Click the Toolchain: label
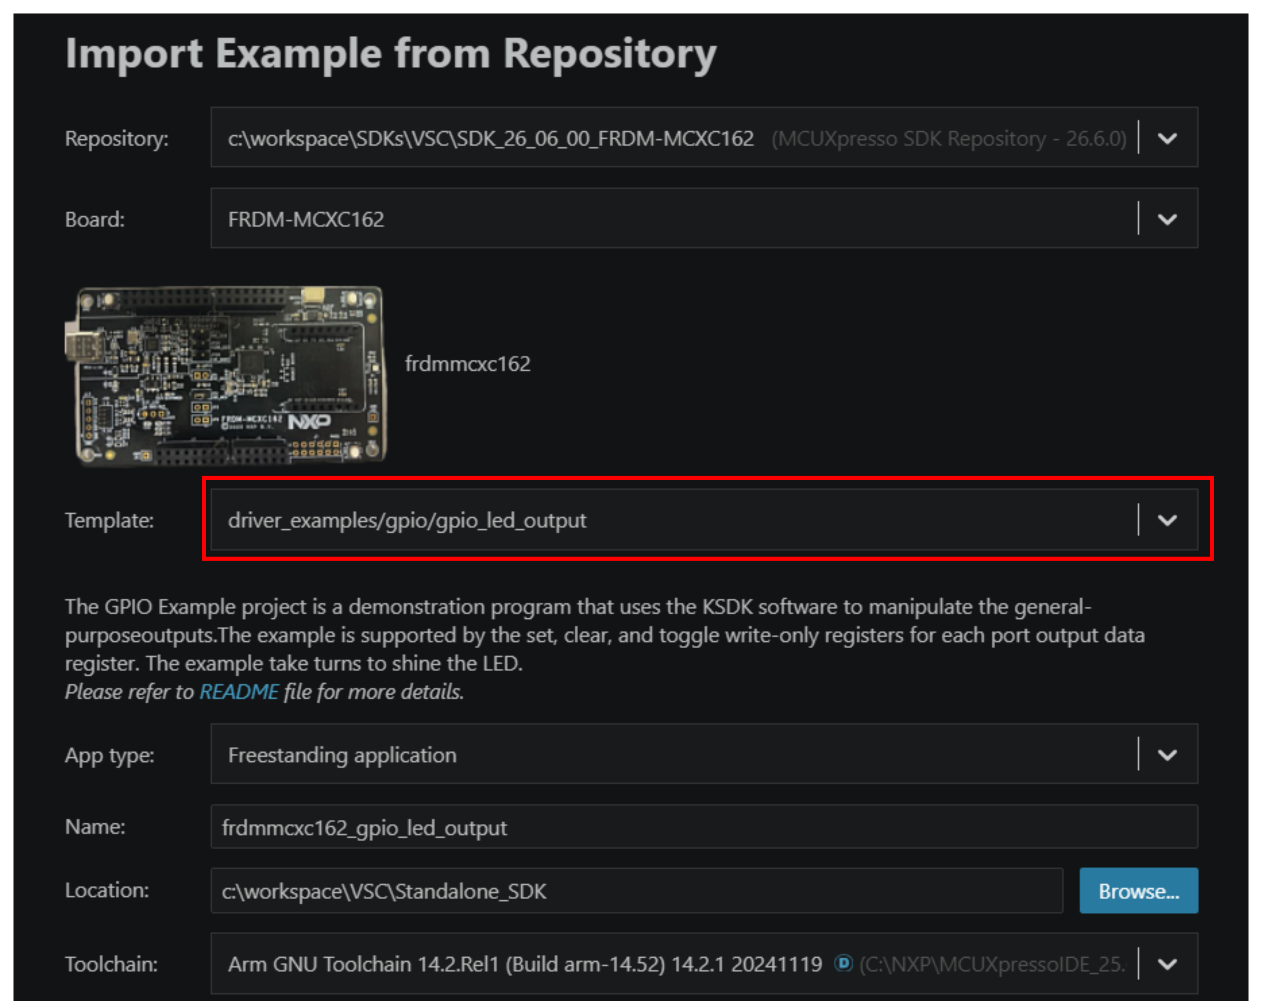This screenshot has width=1262, height=1001. [111, 964]
